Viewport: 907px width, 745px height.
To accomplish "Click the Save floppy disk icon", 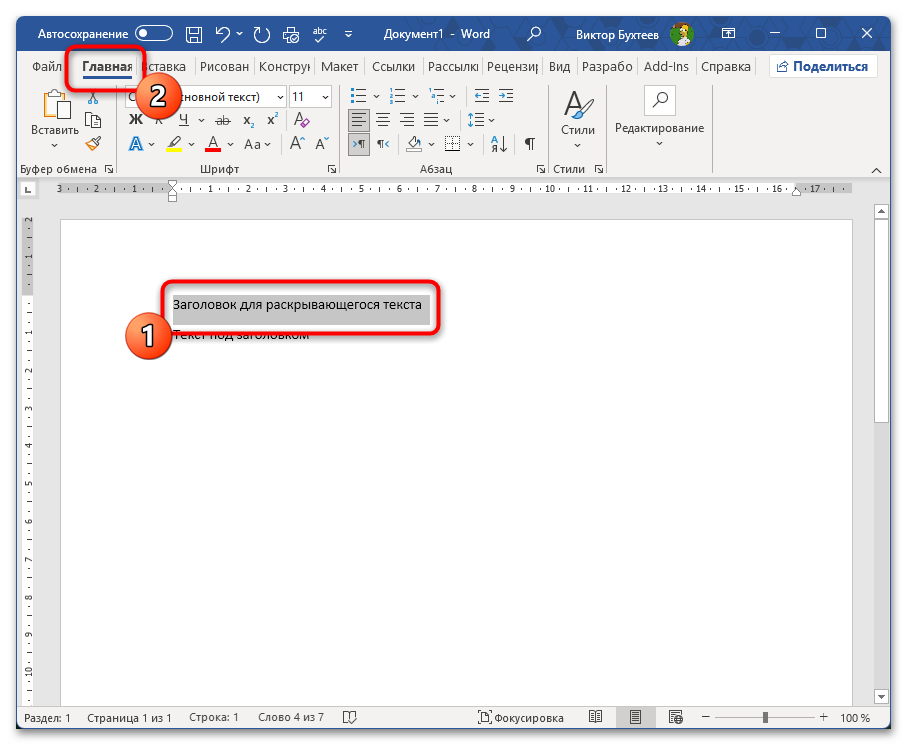I will (195, 34).
